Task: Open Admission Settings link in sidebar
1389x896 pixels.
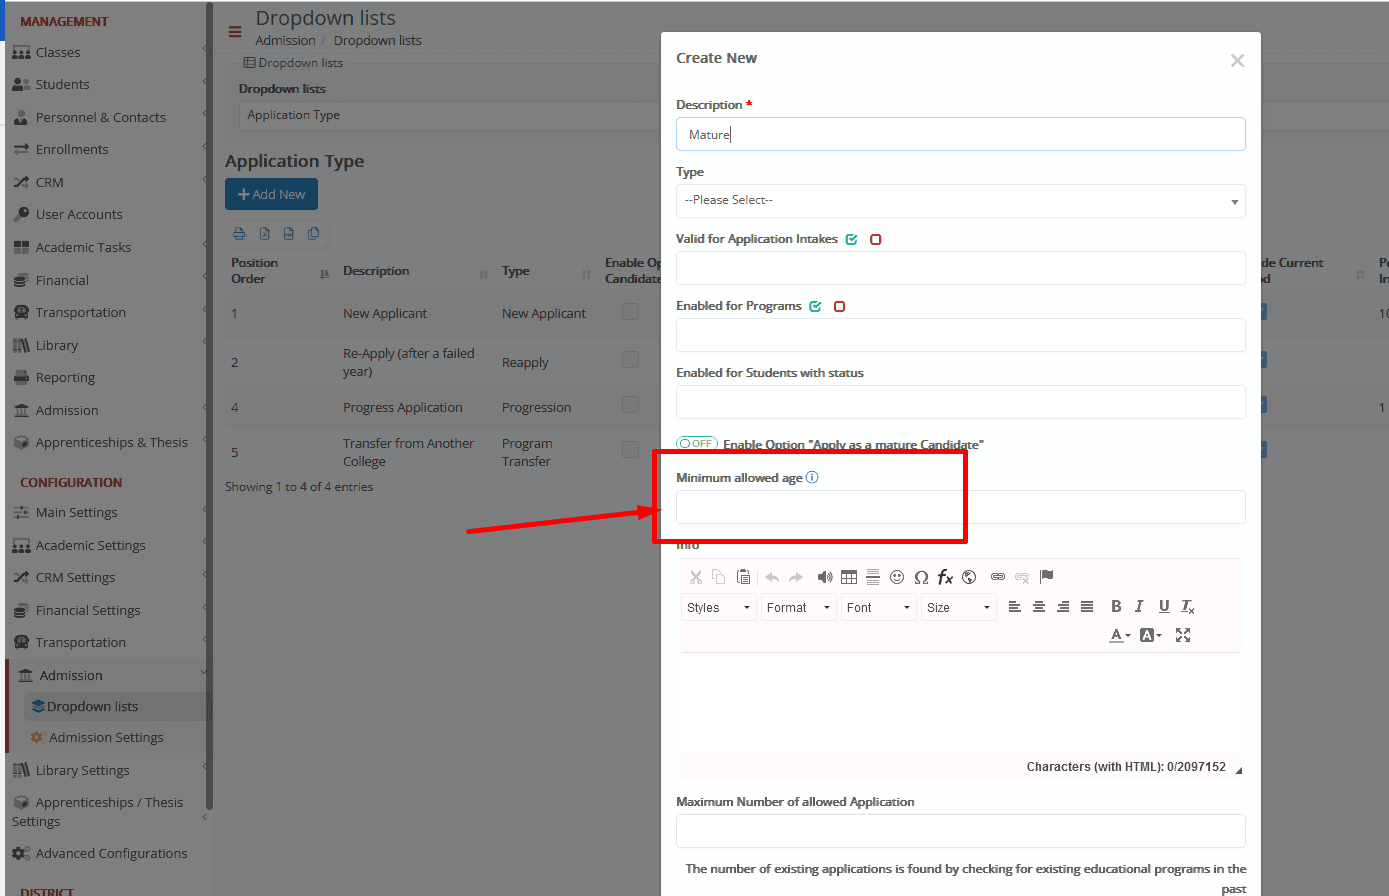Action: click(x=106, y=737)
